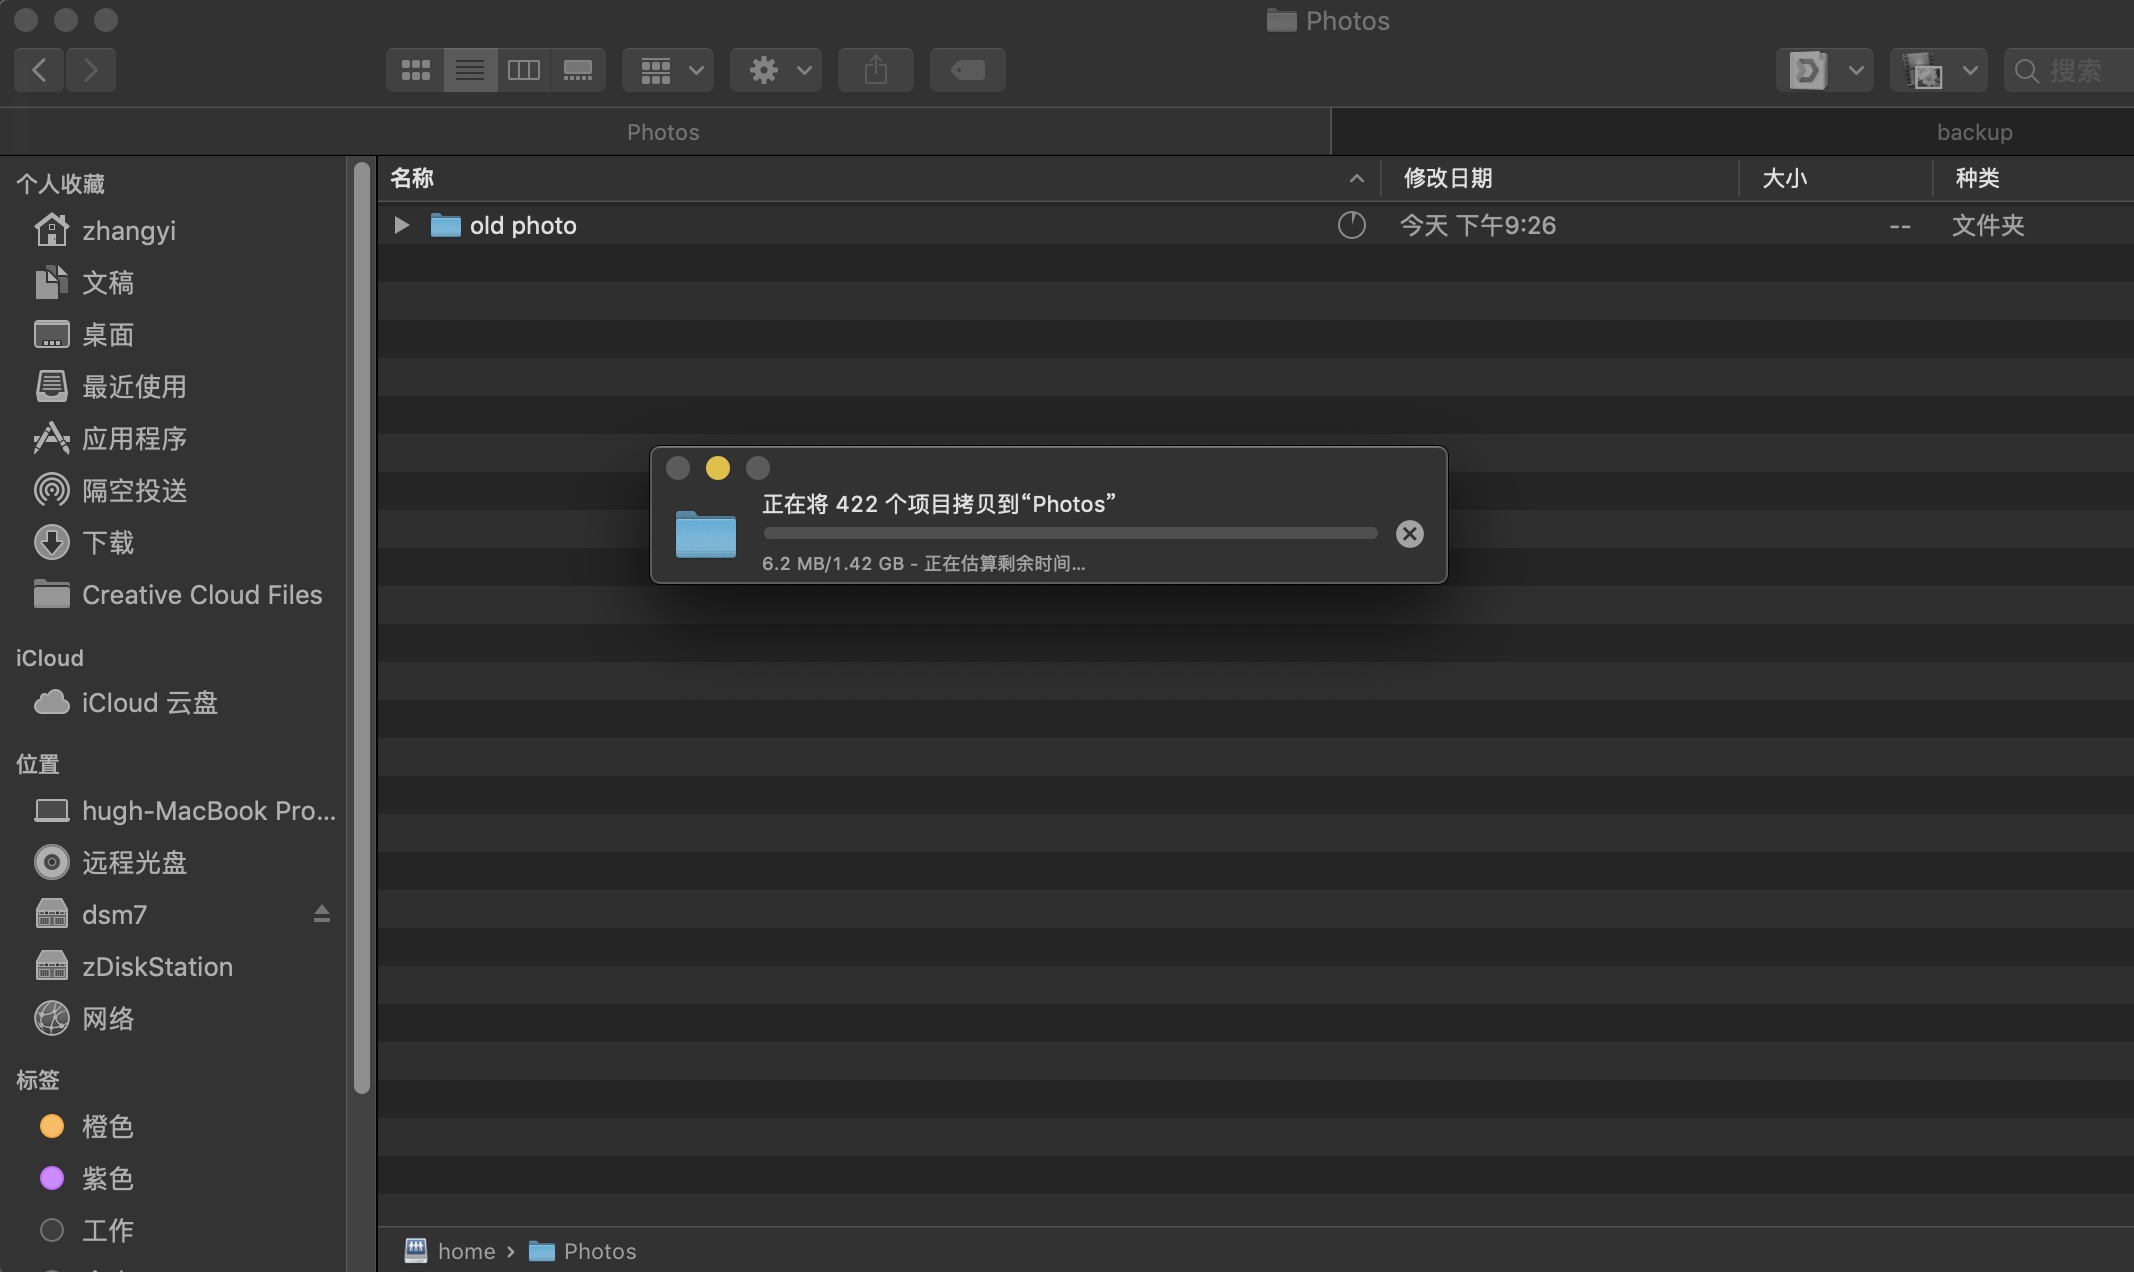Eject the dsm7 volume

click(x=322, y=914)
